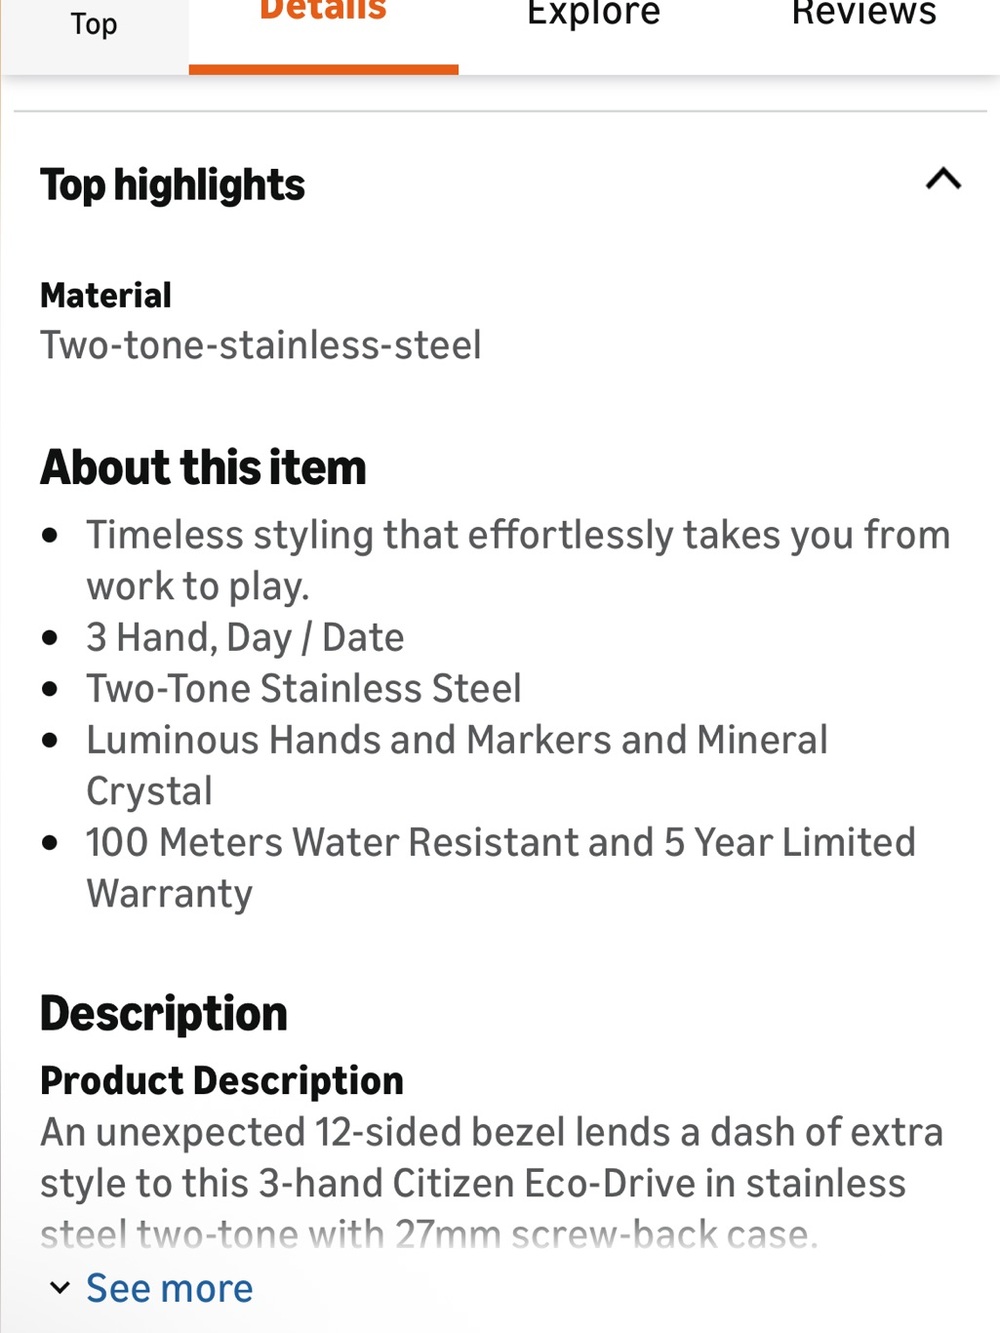Click the About this item heading

coord(203,467)
